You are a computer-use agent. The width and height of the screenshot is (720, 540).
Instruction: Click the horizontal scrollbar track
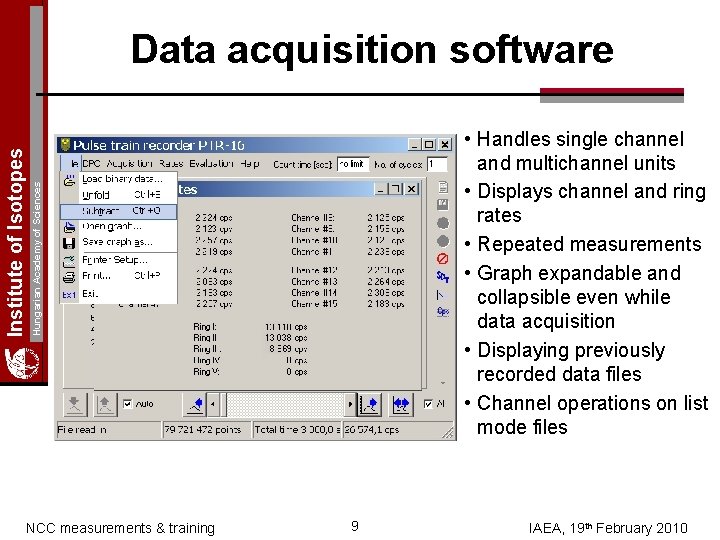tap(286, 405)
